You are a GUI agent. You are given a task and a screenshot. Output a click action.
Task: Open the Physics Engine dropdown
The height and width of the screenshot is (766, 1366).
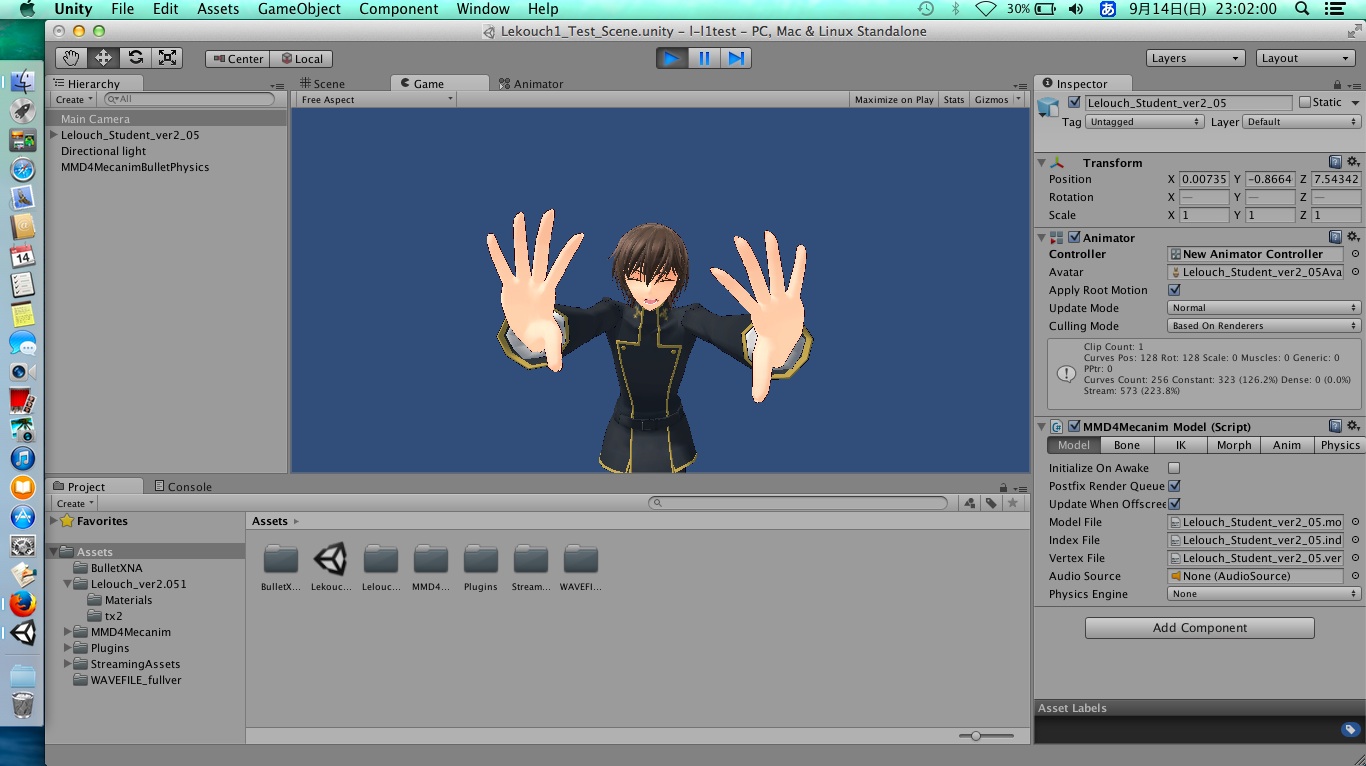pyautogui.click(x=1264, y=594)
